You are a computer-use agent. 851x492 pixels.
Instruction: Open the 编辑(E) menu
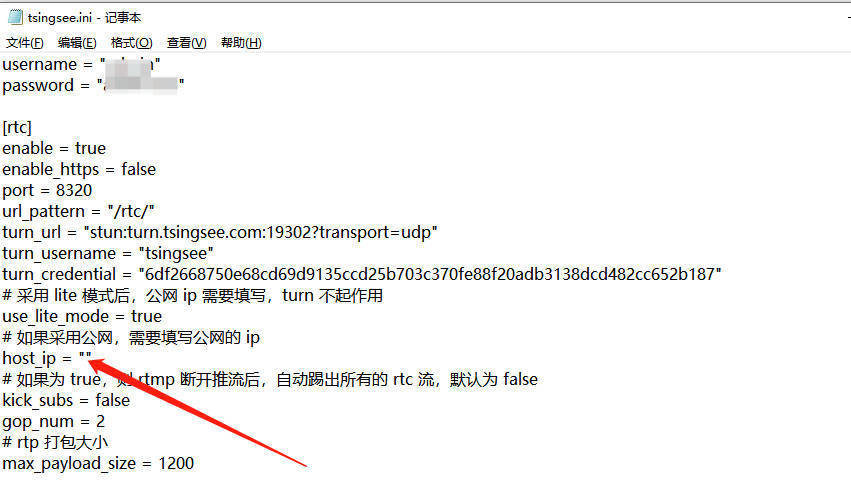pos(77,43)
